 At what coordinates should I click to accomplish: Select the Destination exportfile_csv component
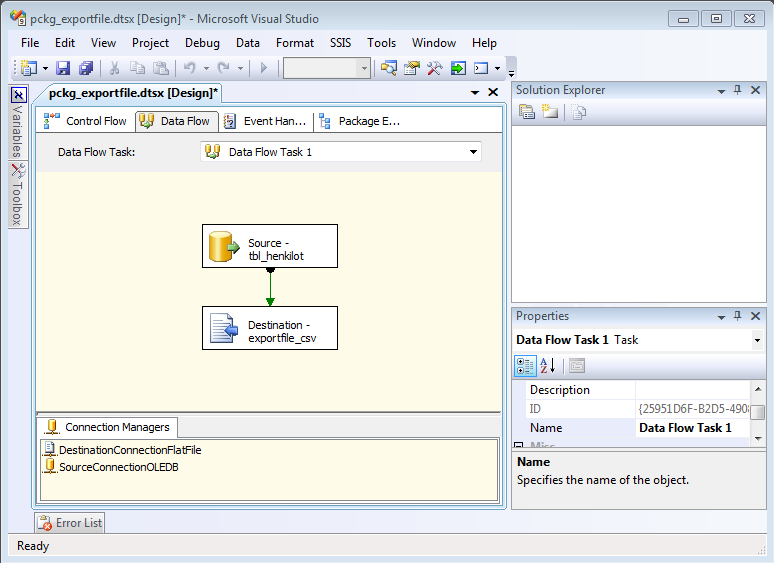(x=270, y=328)
